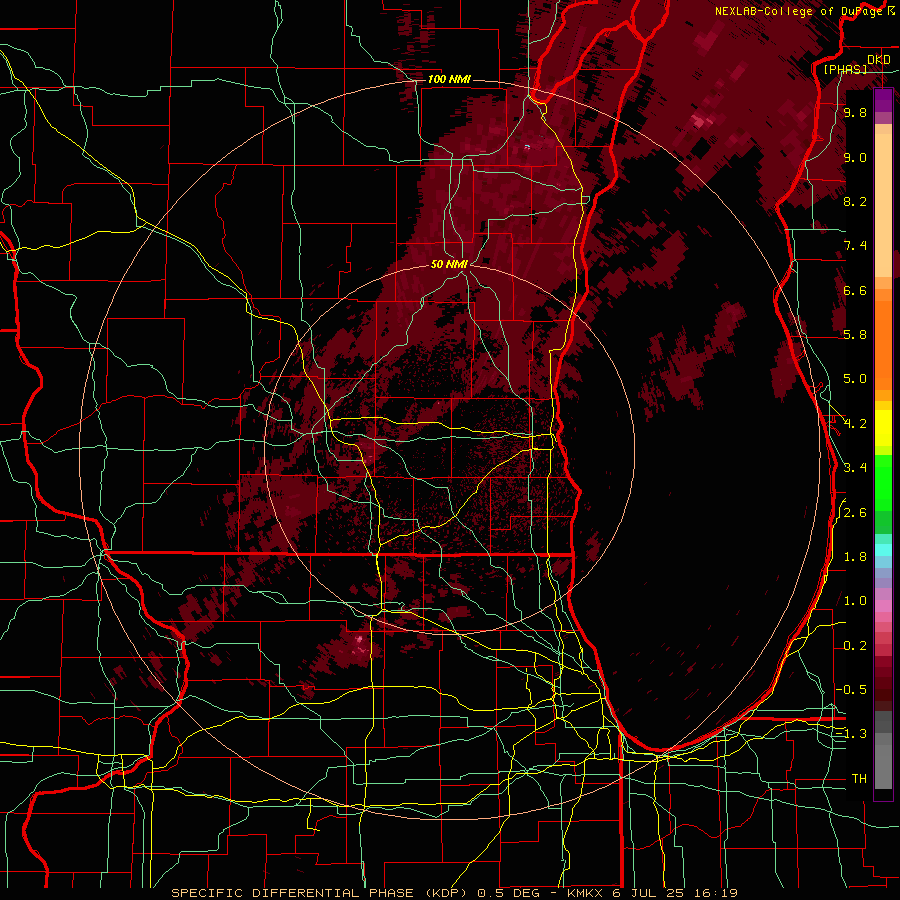Click the 'DKD' product code label
This screenshot has height=900, width=900.
[x=879, y=60]
